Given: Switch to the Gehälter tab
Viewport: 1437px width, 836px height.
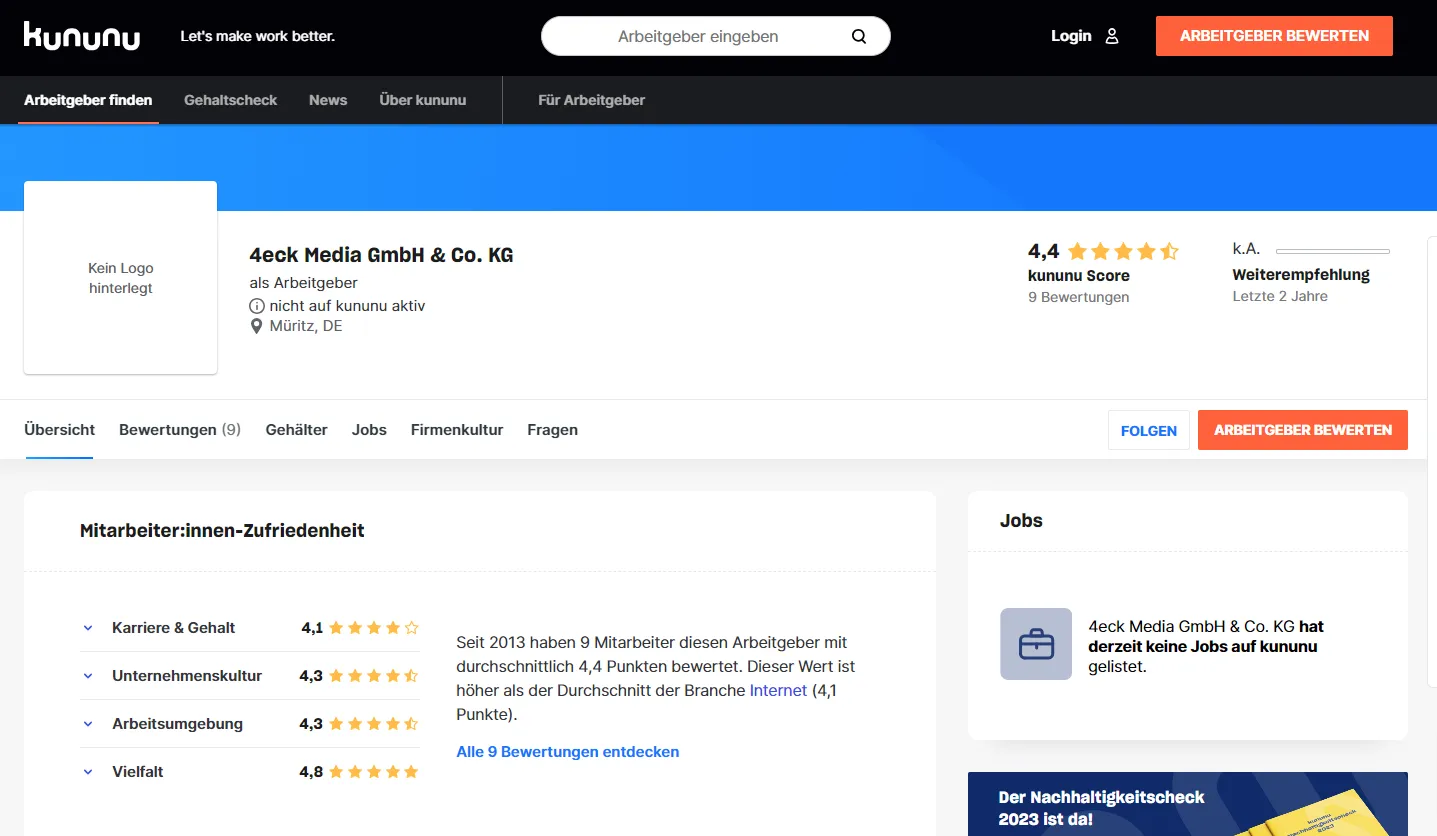Looking at the screenshot, I should point(296,430).
